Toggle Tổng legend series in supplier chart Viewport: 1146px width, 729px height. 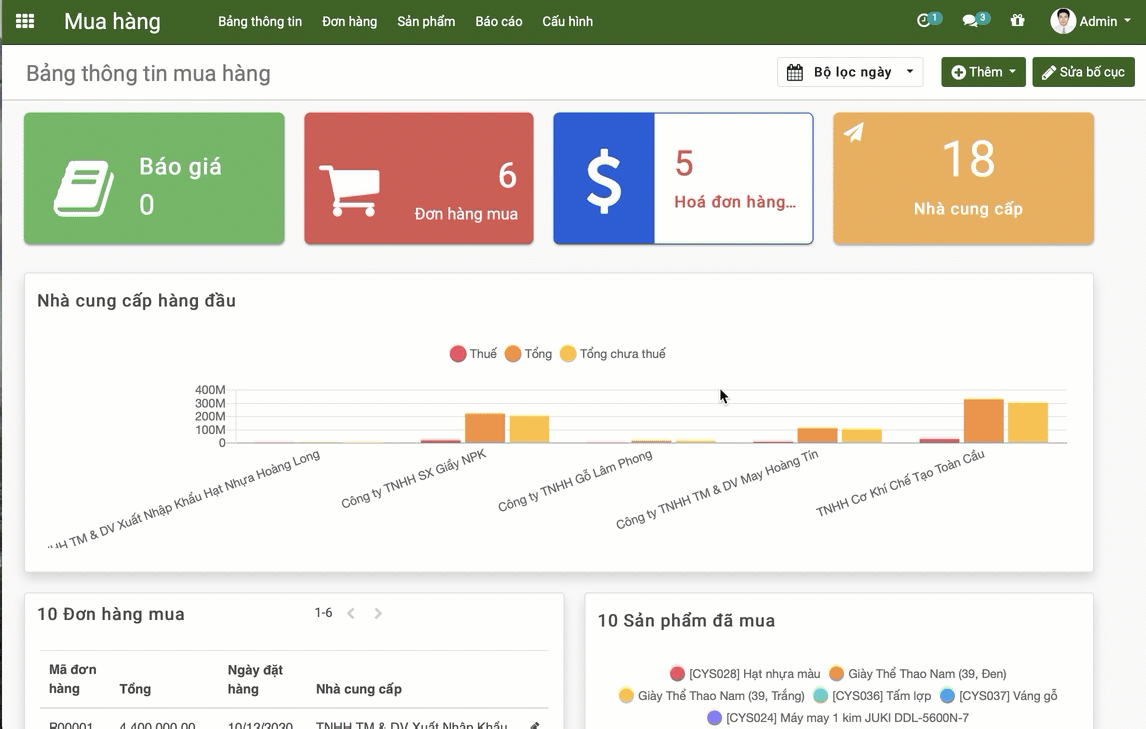point(528,354)
